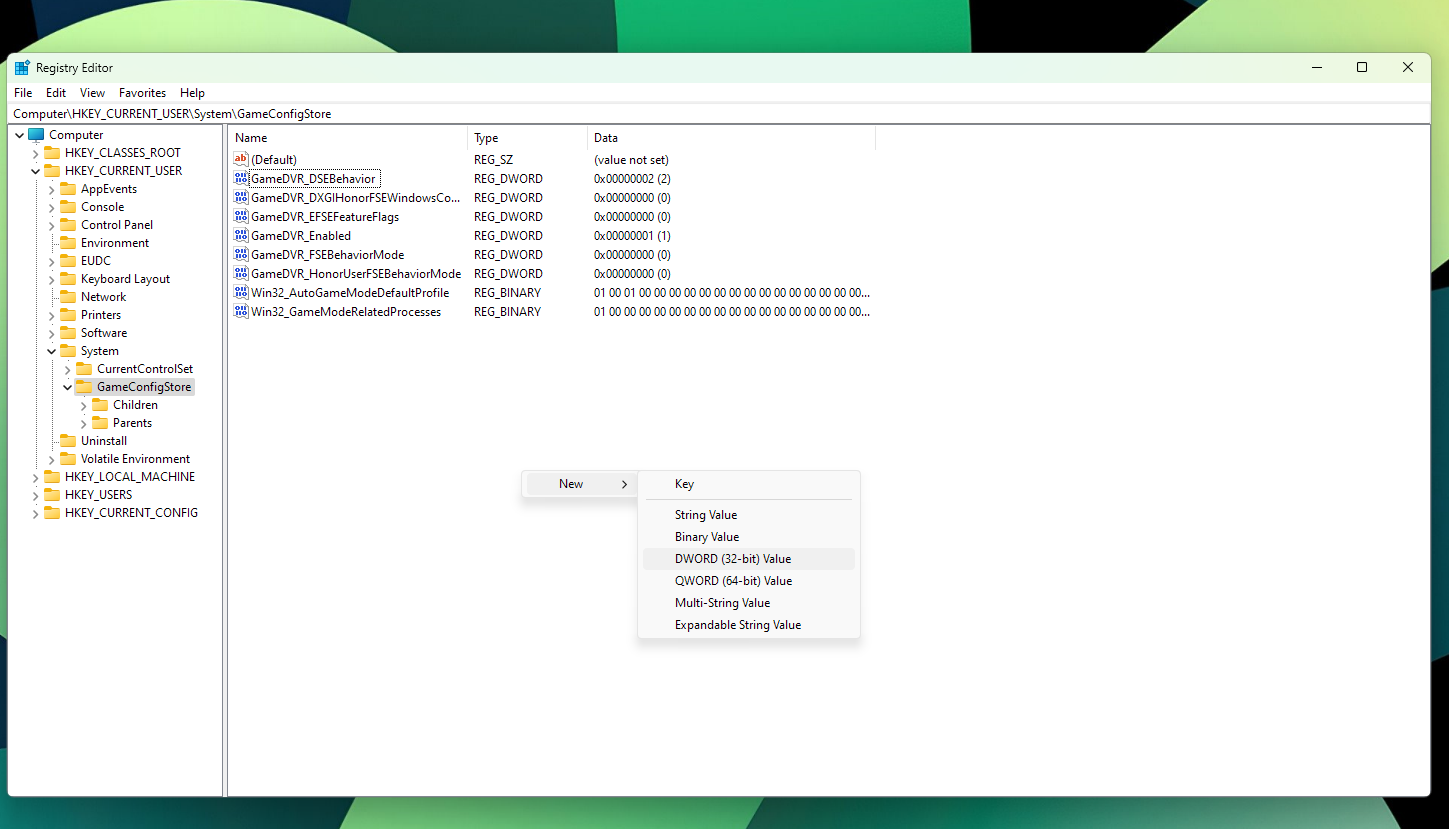Select the GameDVR_DXGIHonorFSEWindowsCo... value
This screenshot has height=829, width=1449.
(355, 198)
